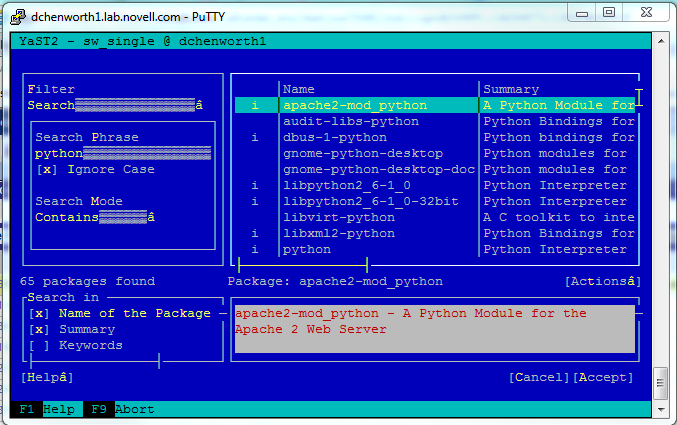Select apache2-mod_python package row
Screen dimensions: 677x425
coord(435,105)
